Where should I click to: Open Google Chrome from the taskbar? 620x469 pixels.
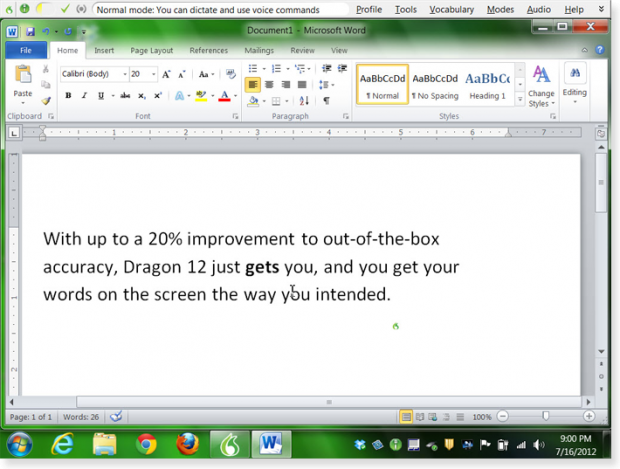pyautogui.click(x=146, y=444)
